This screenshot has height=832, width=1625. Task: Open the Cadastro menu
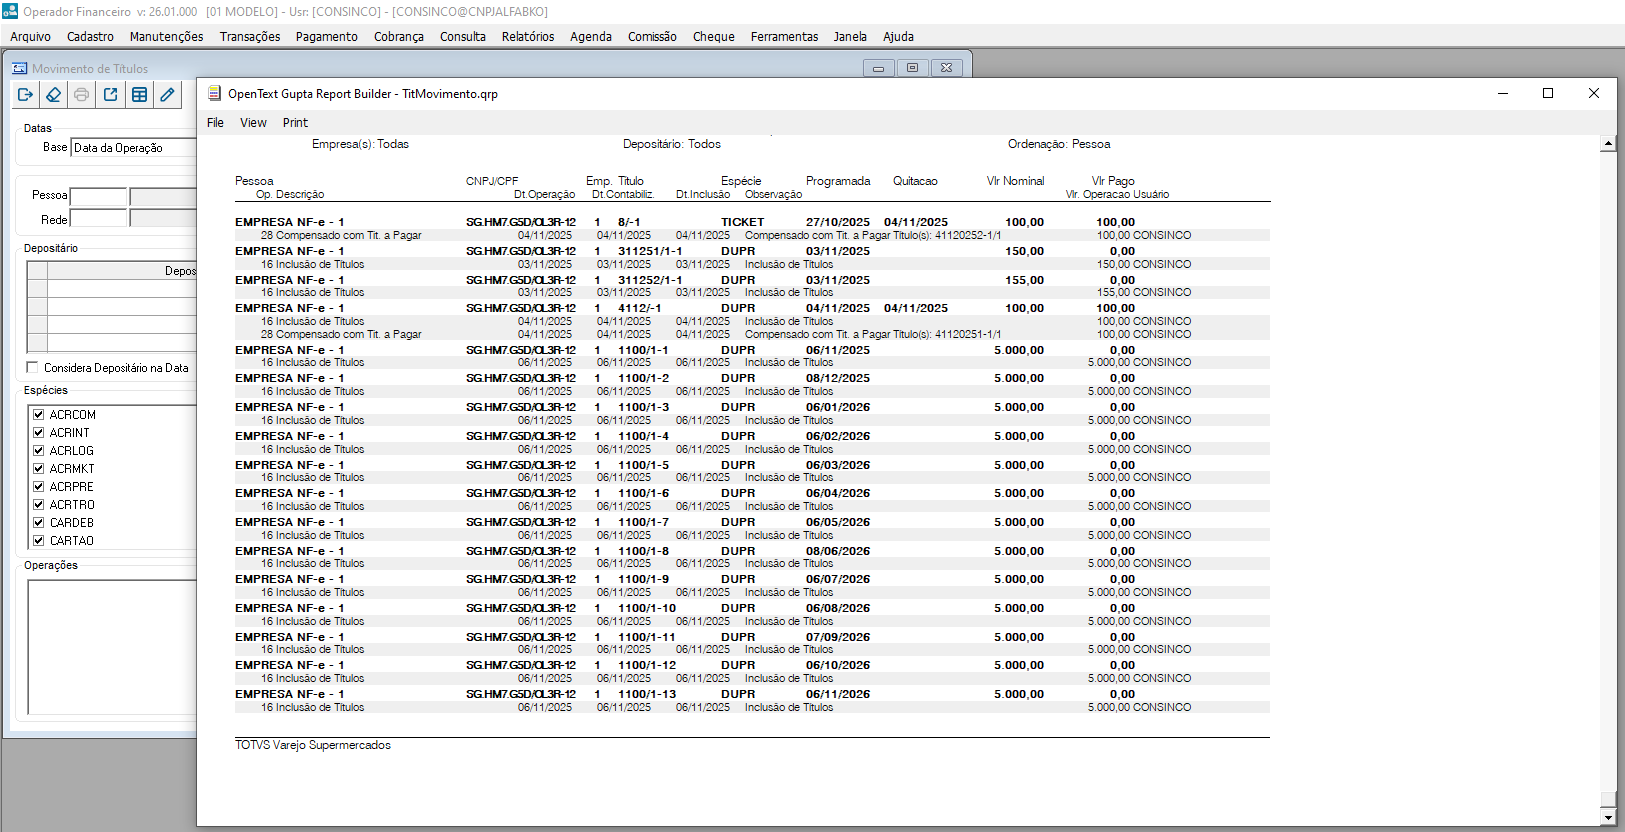point(90,37)
